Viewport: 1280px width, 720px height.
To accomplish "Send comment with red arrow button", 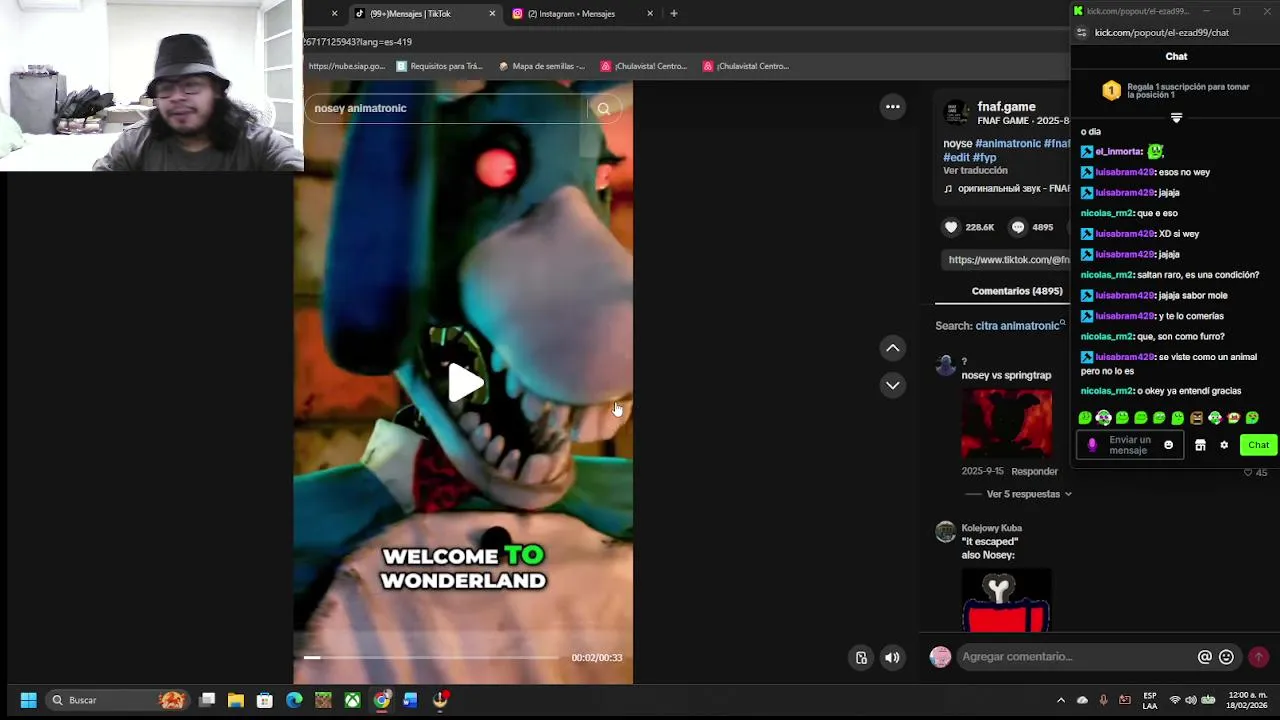I will coord(1259,657).
